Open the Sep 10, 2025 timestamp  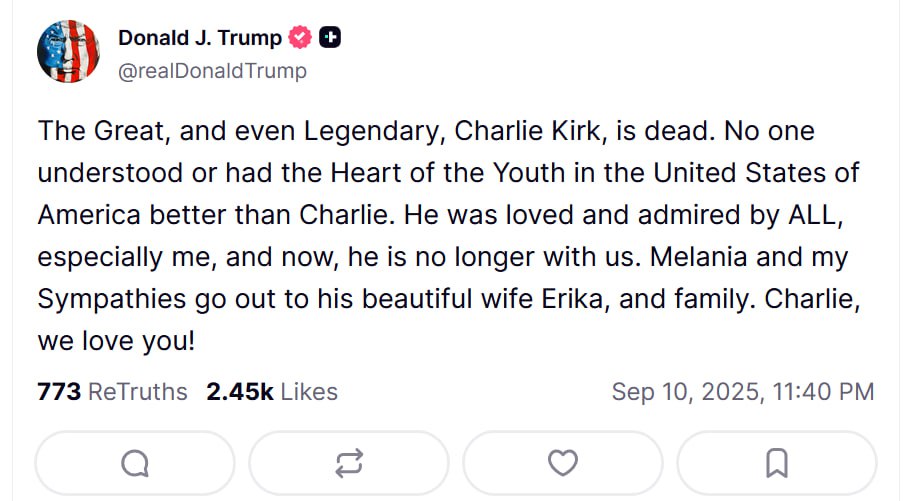[743, 392]
